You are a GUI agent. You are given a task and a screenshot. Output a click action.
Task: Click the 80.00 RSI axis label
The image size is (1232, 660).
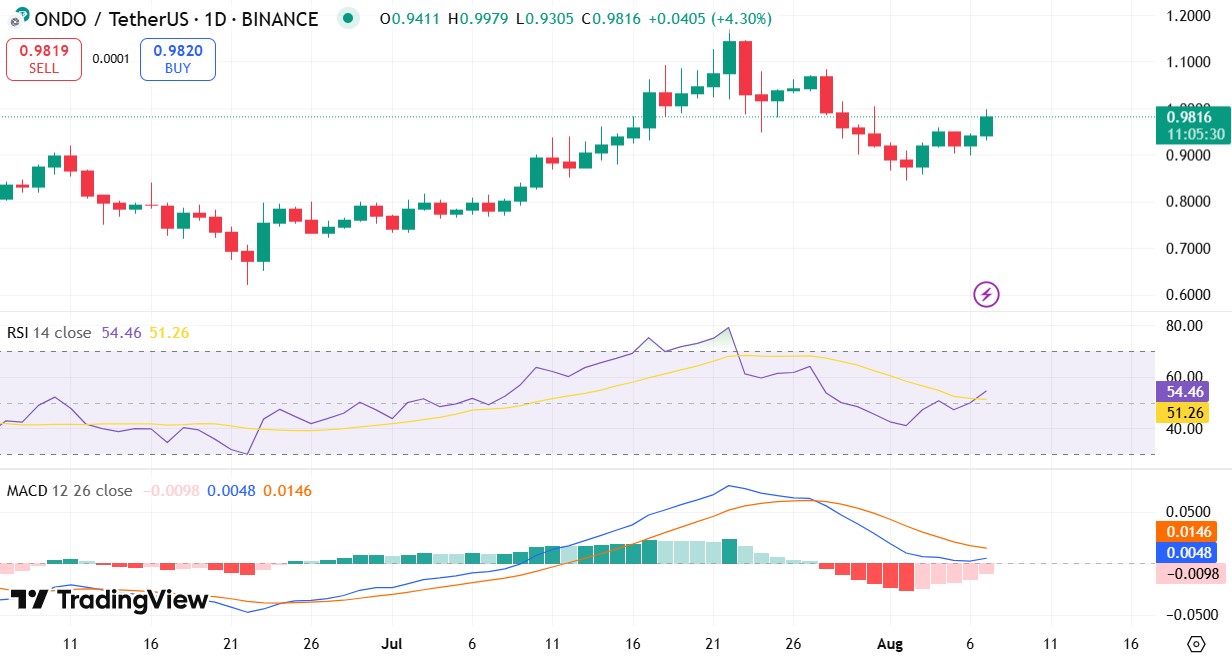[1186, 326]
